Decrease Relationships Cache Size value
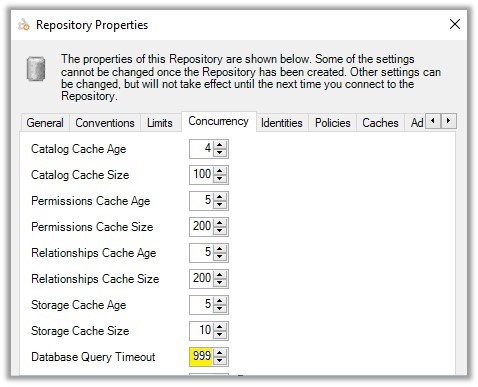This screenshot has width=478, height=387. [x=219, y=283]
